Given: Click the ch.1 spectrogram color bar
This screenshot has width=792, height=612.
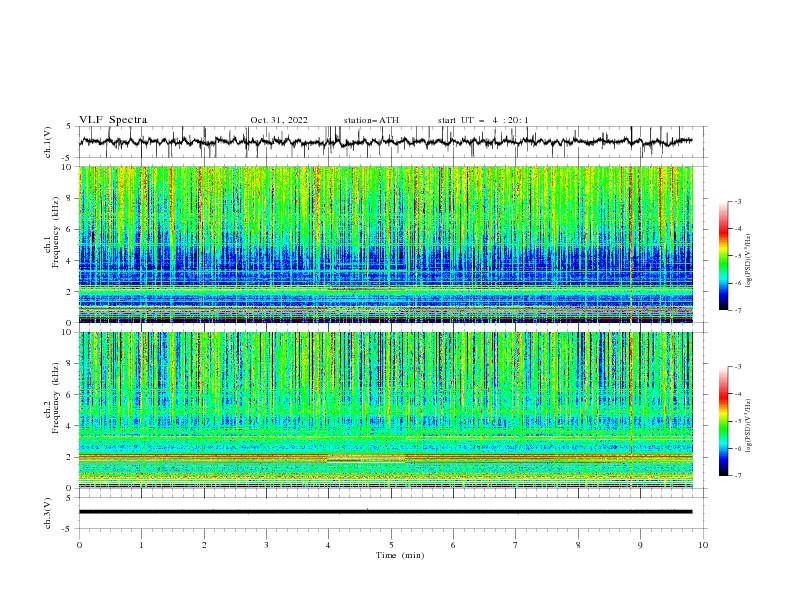Looking at the screenshot, I should tap(723, 255).
